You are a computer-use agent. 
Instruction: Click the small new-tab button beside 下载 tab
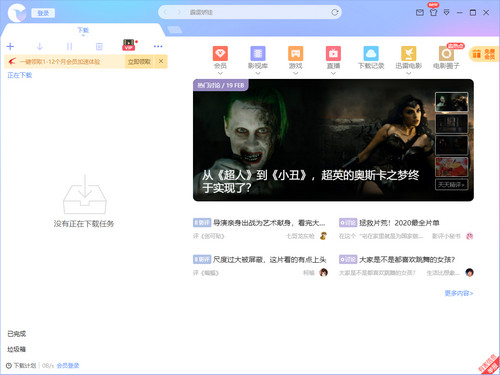pyautogui.click(x=175, y=30)
